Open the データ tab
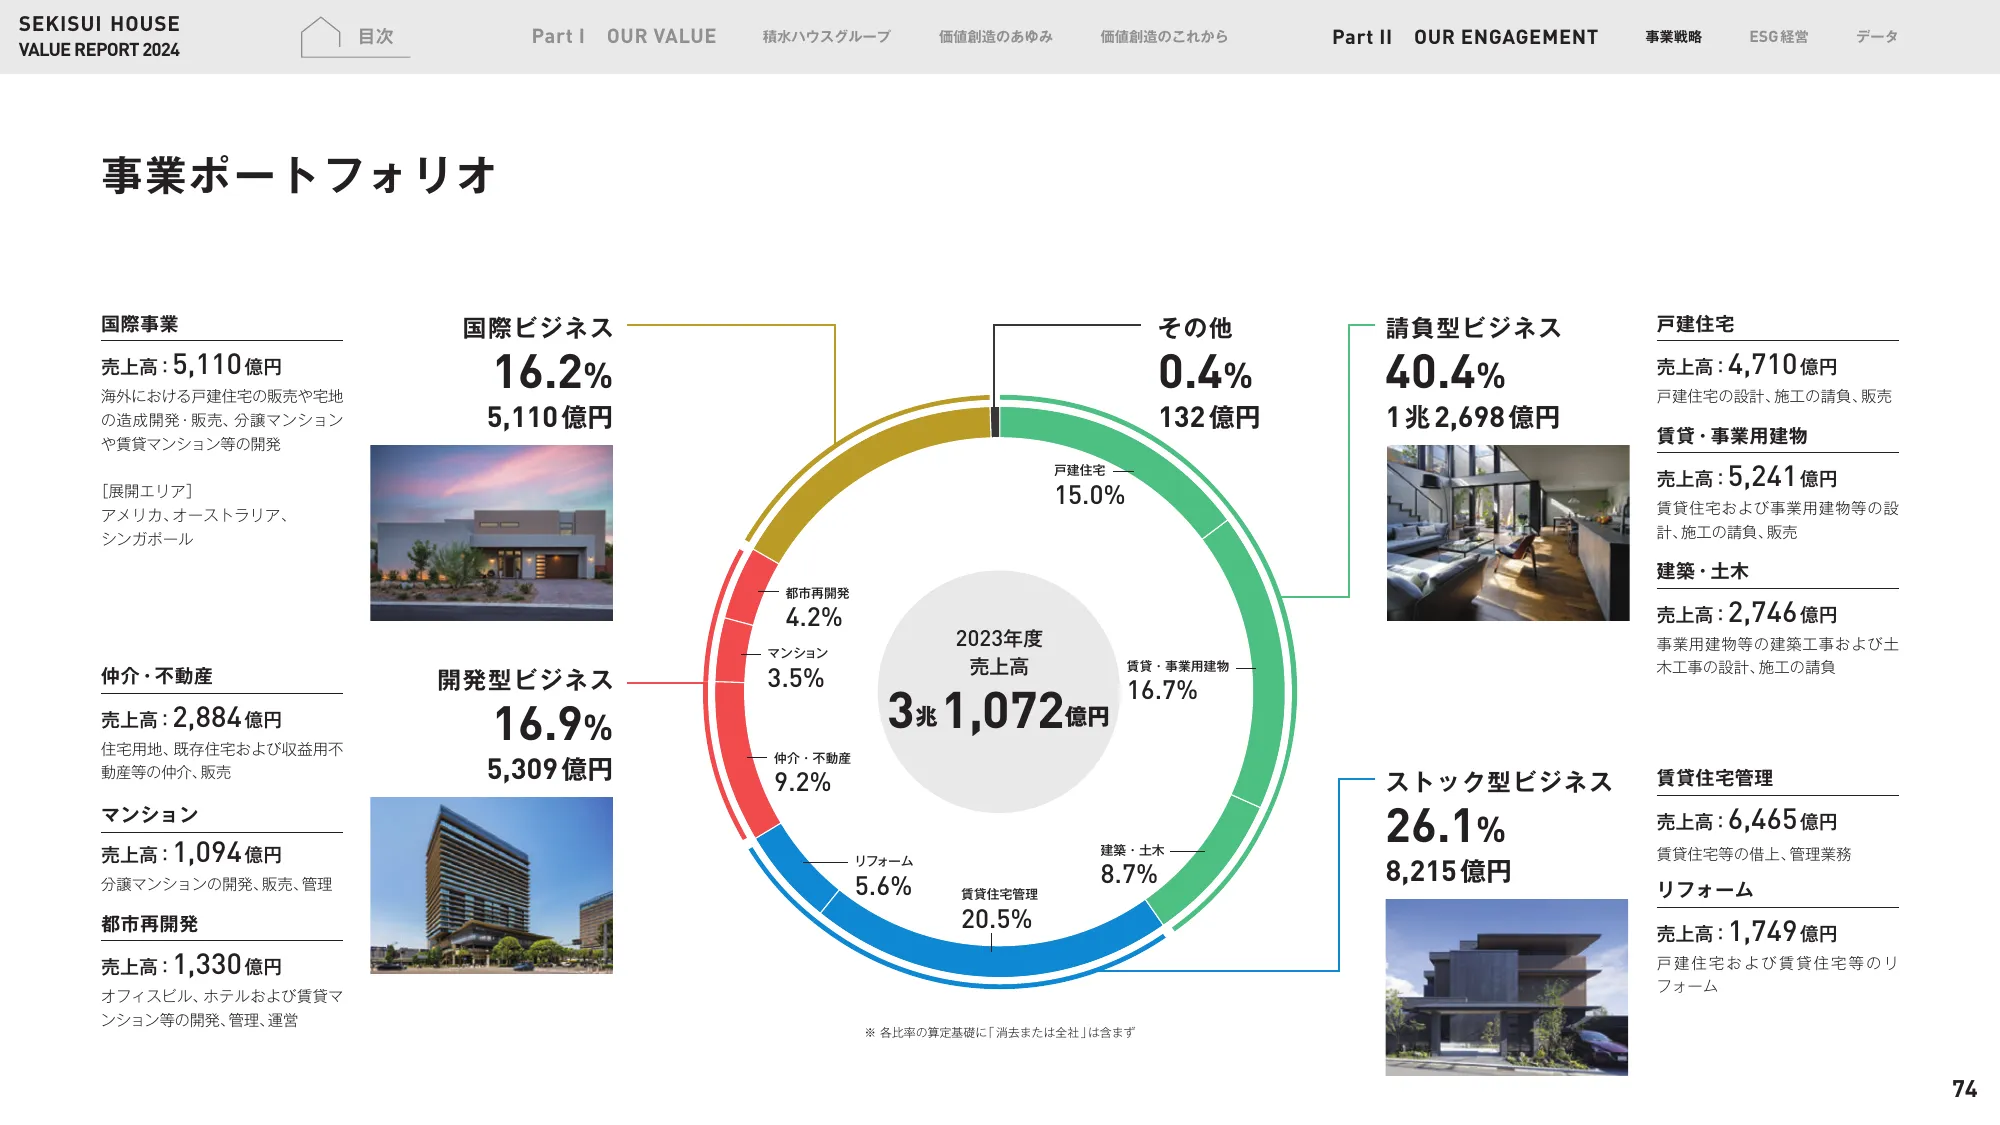Viewport: 2000px width, 1125px height. click(1877, 37)
